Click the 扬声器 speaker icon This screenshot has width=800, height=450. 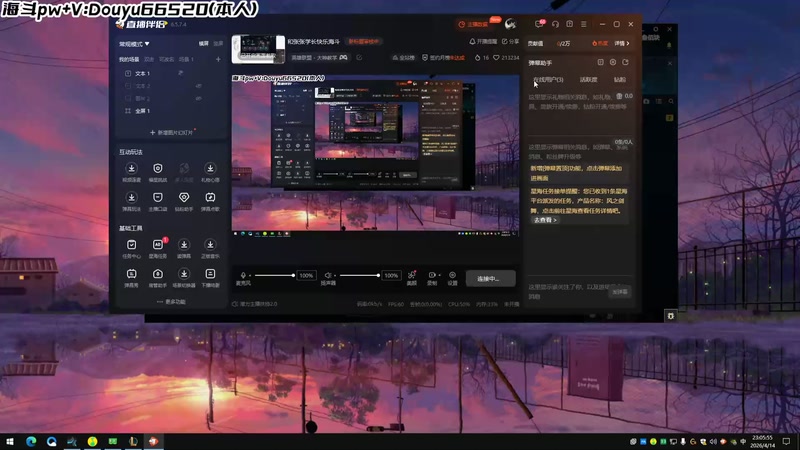click(328, 275)
